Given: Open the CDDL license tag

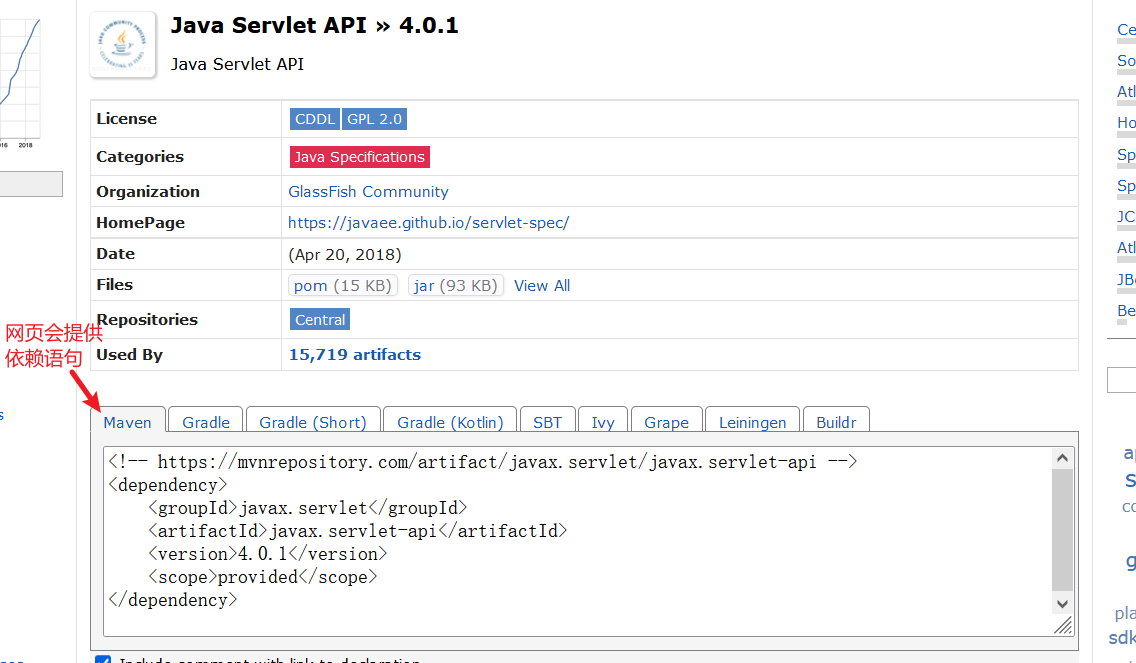Looking at the screenshot, I should tap(314, 119).
